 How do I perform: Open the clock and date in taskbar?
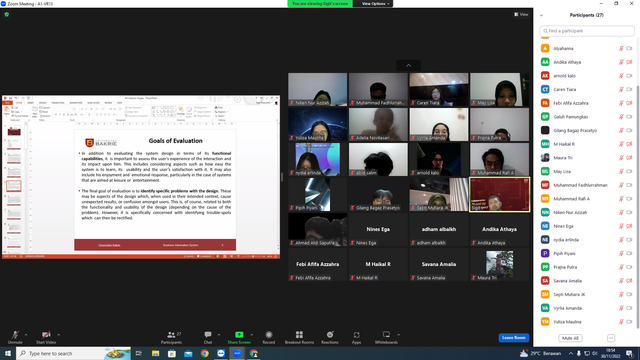[610, 353]
